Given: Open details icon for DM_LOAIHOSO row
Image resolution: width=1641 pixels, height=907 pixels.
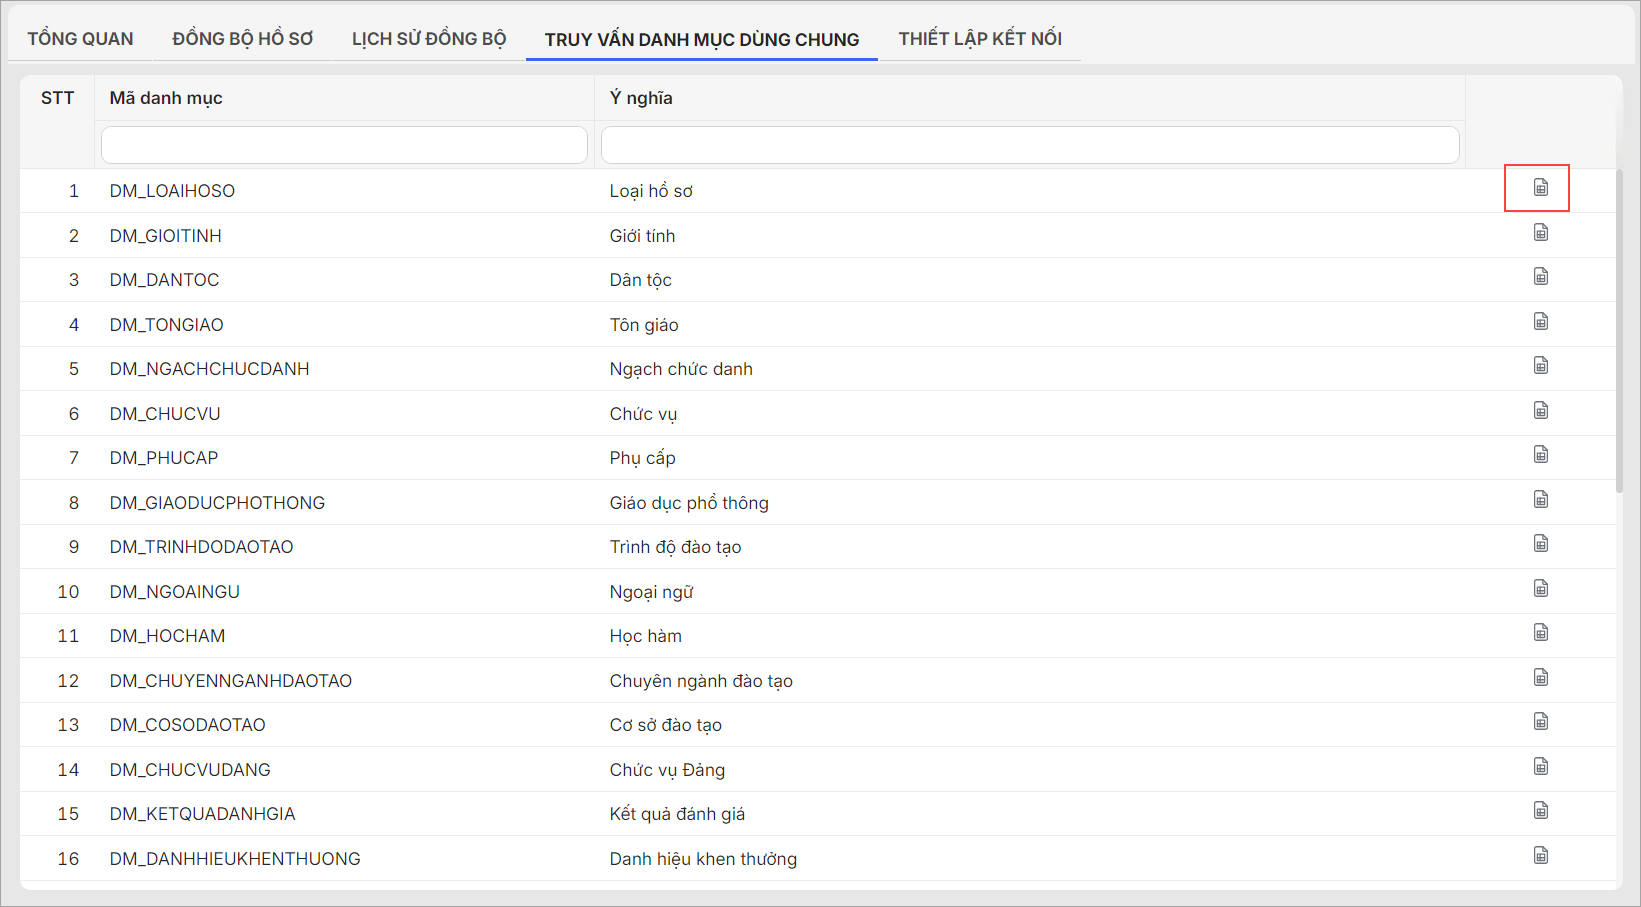Looking at the screenshot, I should pyautogui.click(x=1540, y=188).
